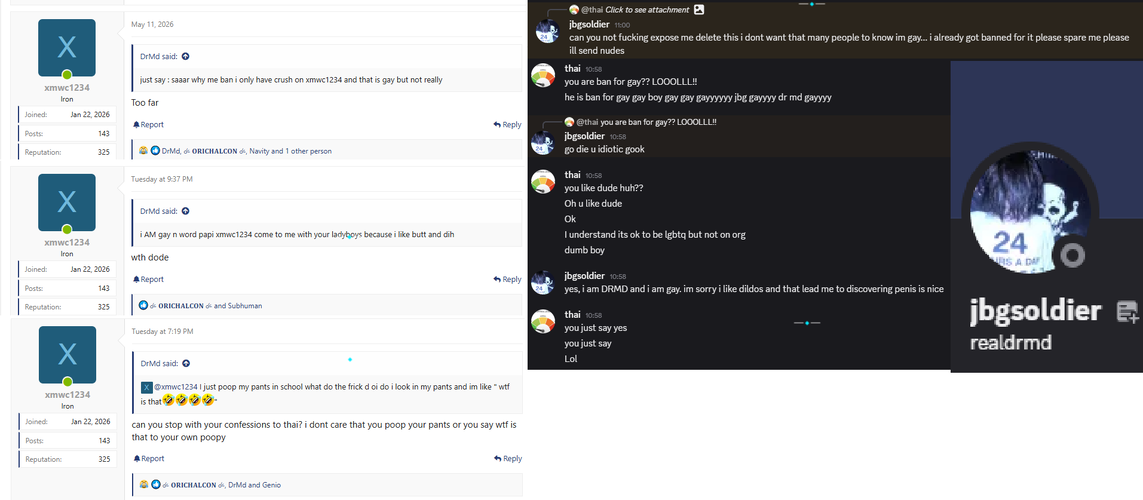Viewport: 1143px width, 500px height.
Task: Click the note icon beside jbgsoldier's profile name
Action: pos(1127,313)
